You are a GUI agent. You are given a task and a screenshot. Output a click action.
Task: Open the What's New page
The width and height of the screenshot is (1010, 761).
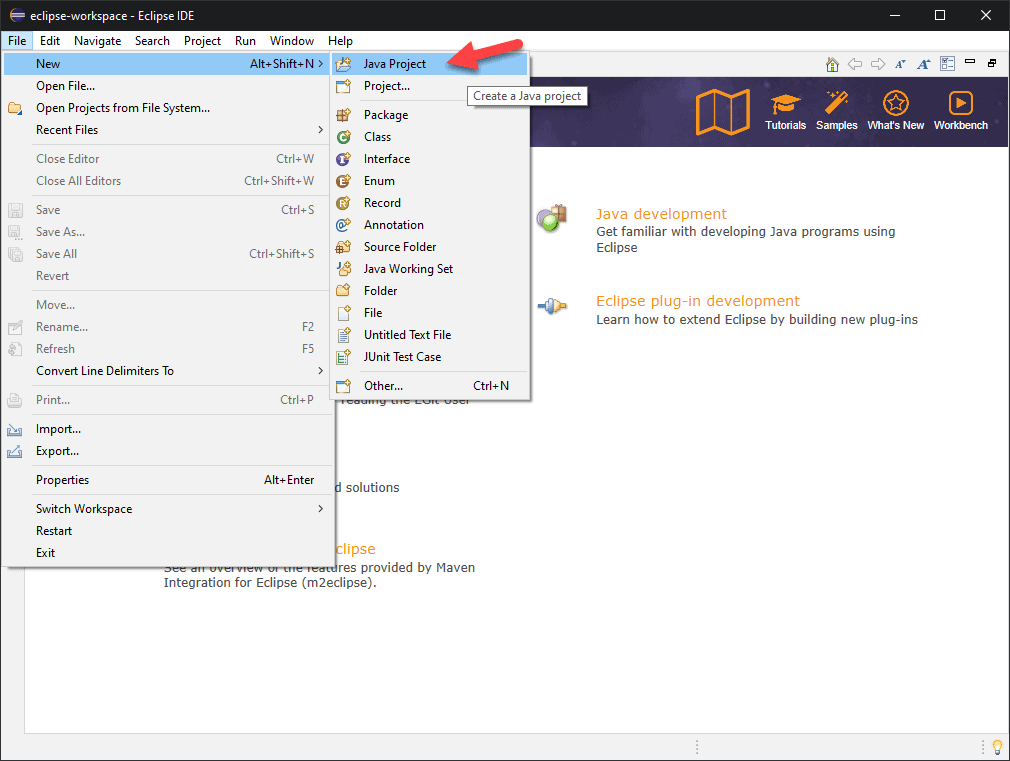895,112
